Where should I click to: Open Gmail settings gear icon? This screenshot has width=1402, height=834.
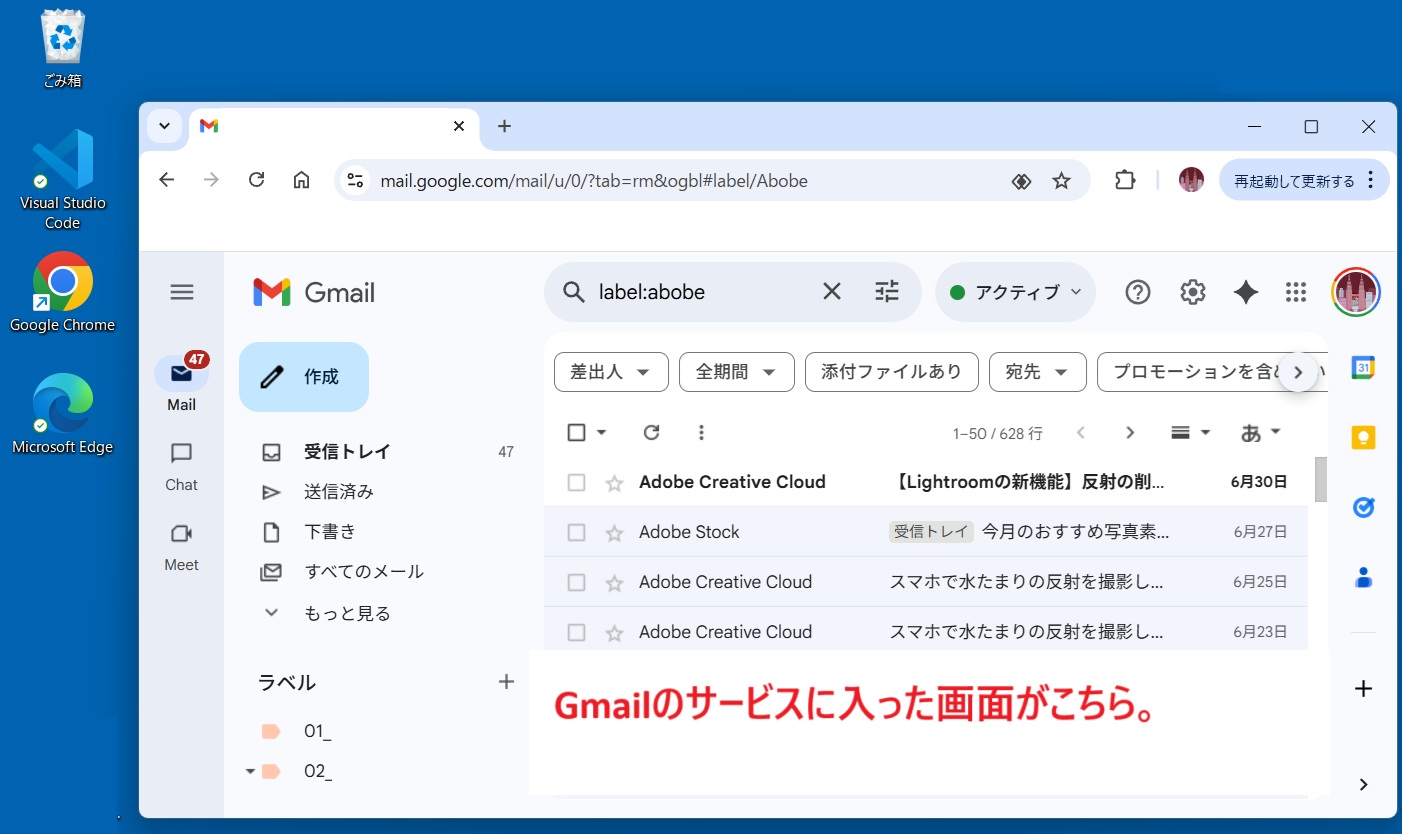click(x=1192, y=292)
